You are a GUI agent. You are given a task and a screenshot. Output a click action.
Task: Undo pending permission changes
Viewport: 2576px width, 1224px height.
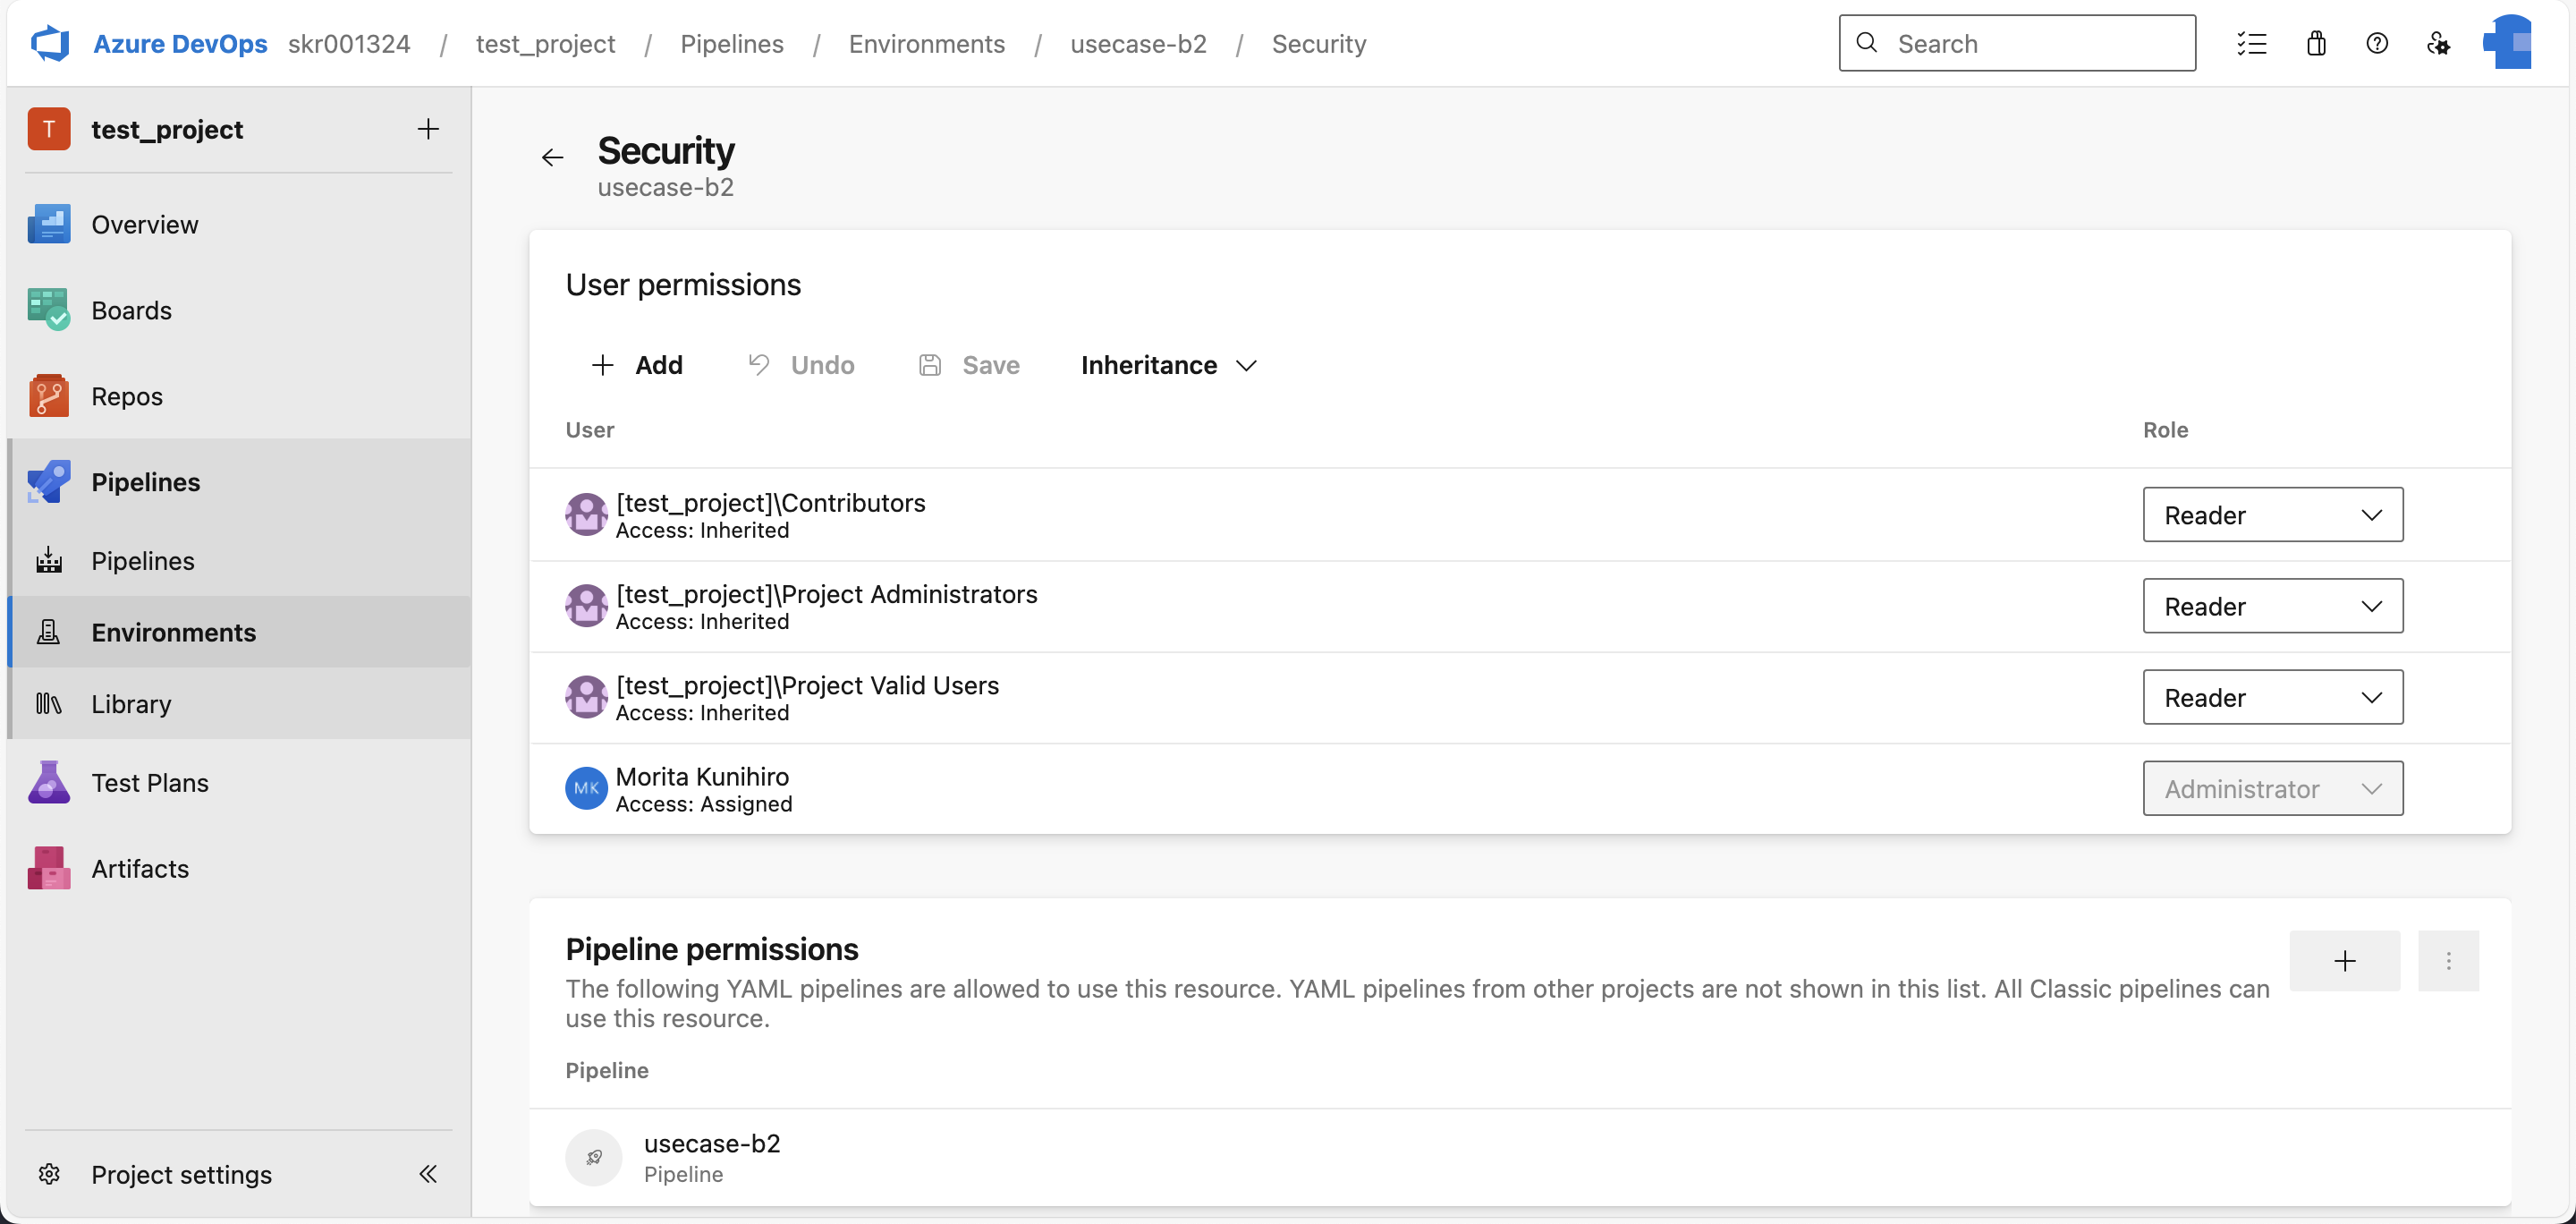pyautogui.click(x=800, y=365)
